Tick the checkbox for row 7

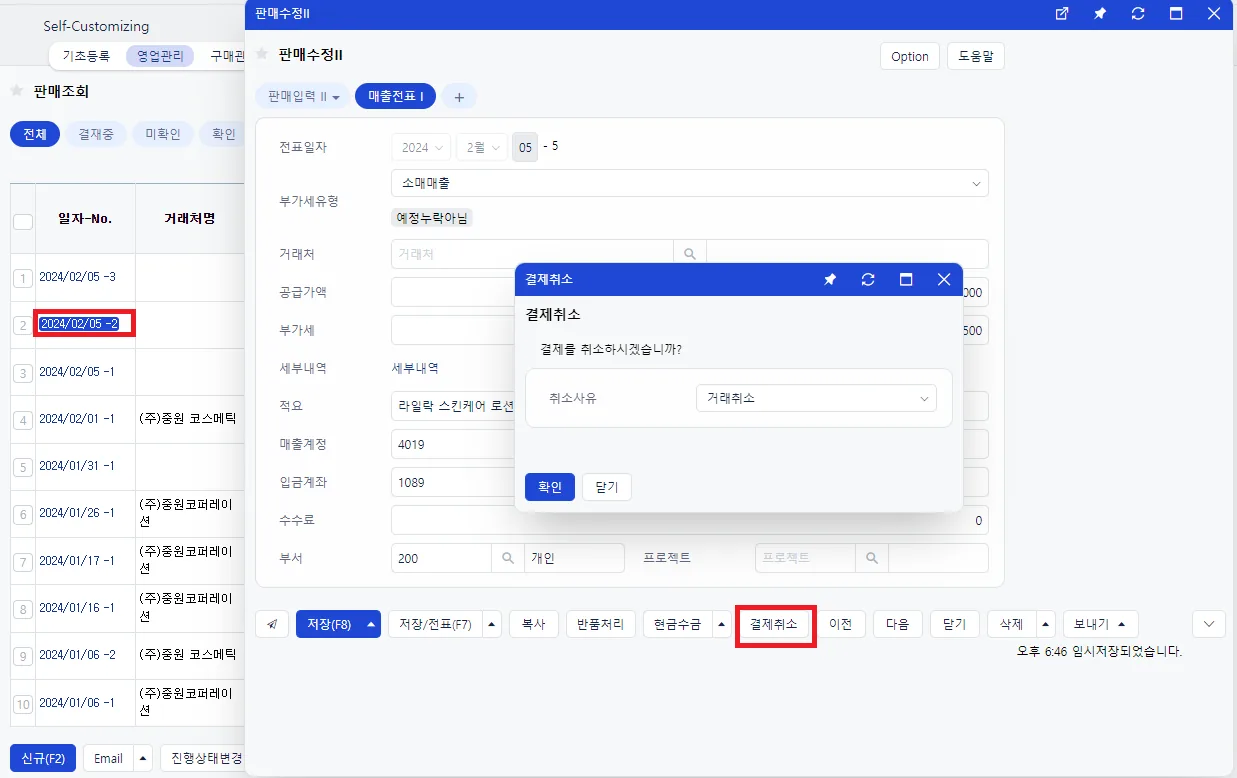click(x=23, y=562)
